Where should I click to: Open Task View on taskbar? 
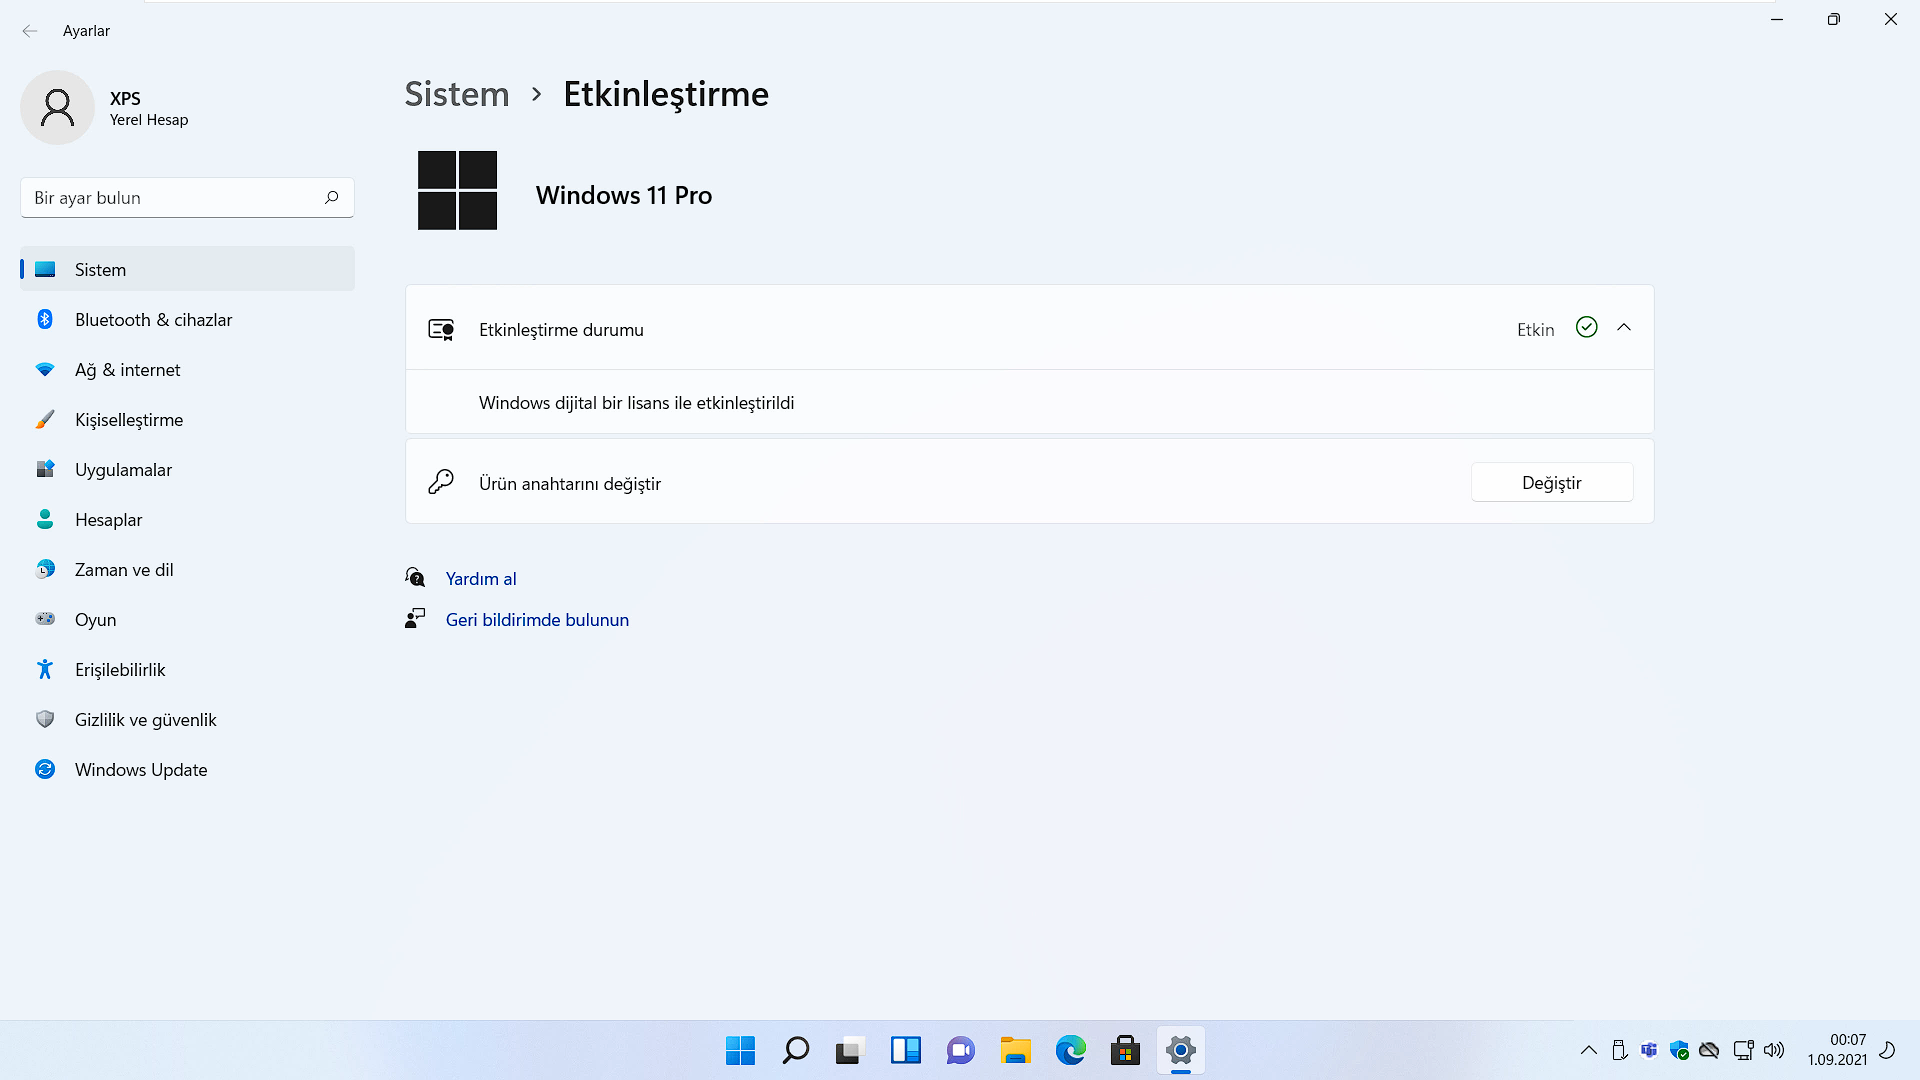click(850, 1050)
